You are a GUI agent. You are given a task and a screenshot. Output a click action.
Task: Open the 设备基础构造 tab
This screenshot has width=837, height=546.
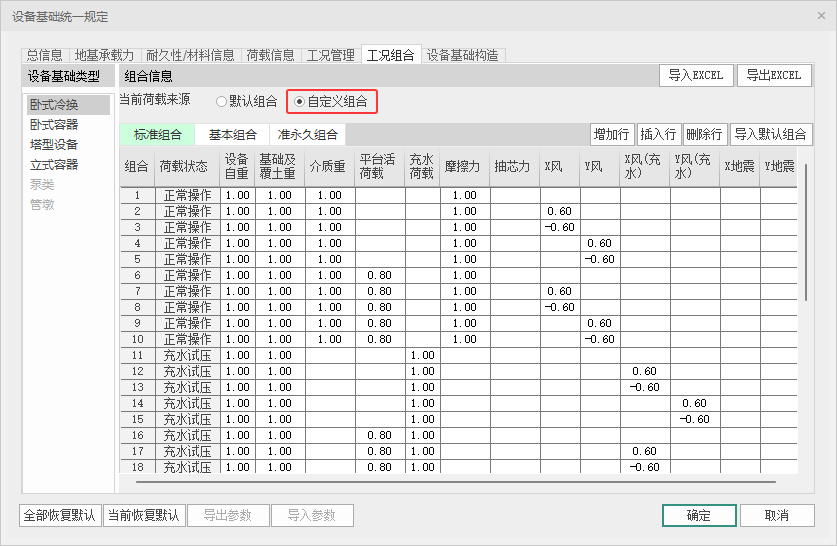point(463,55)
